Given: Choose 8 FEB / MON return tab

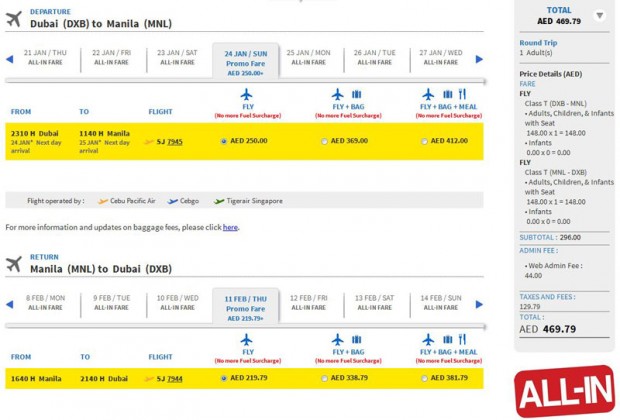Looking at the screenshot, I should tap(45, 303).
